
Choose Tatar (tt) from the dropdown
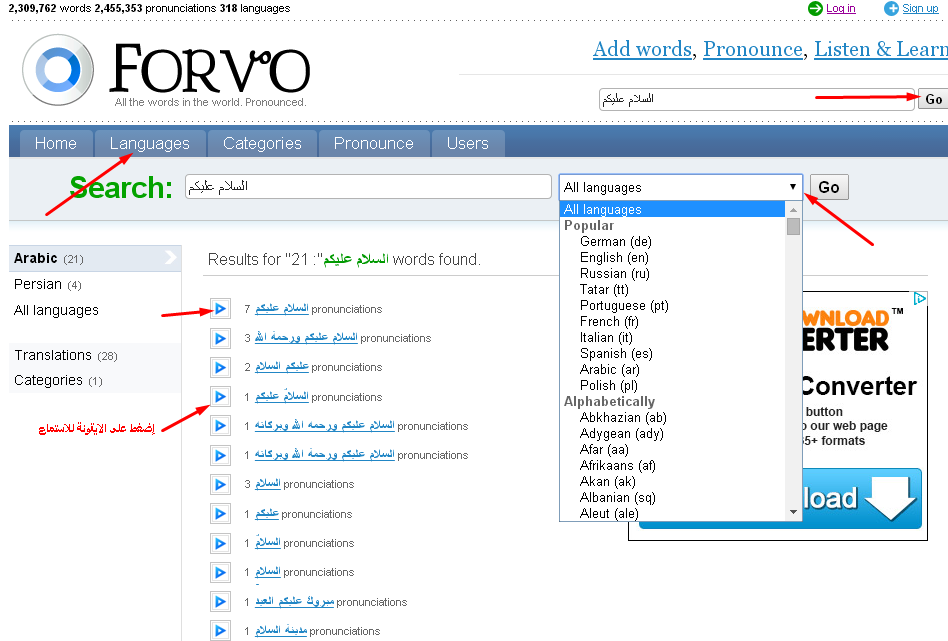tap(604, 290)
